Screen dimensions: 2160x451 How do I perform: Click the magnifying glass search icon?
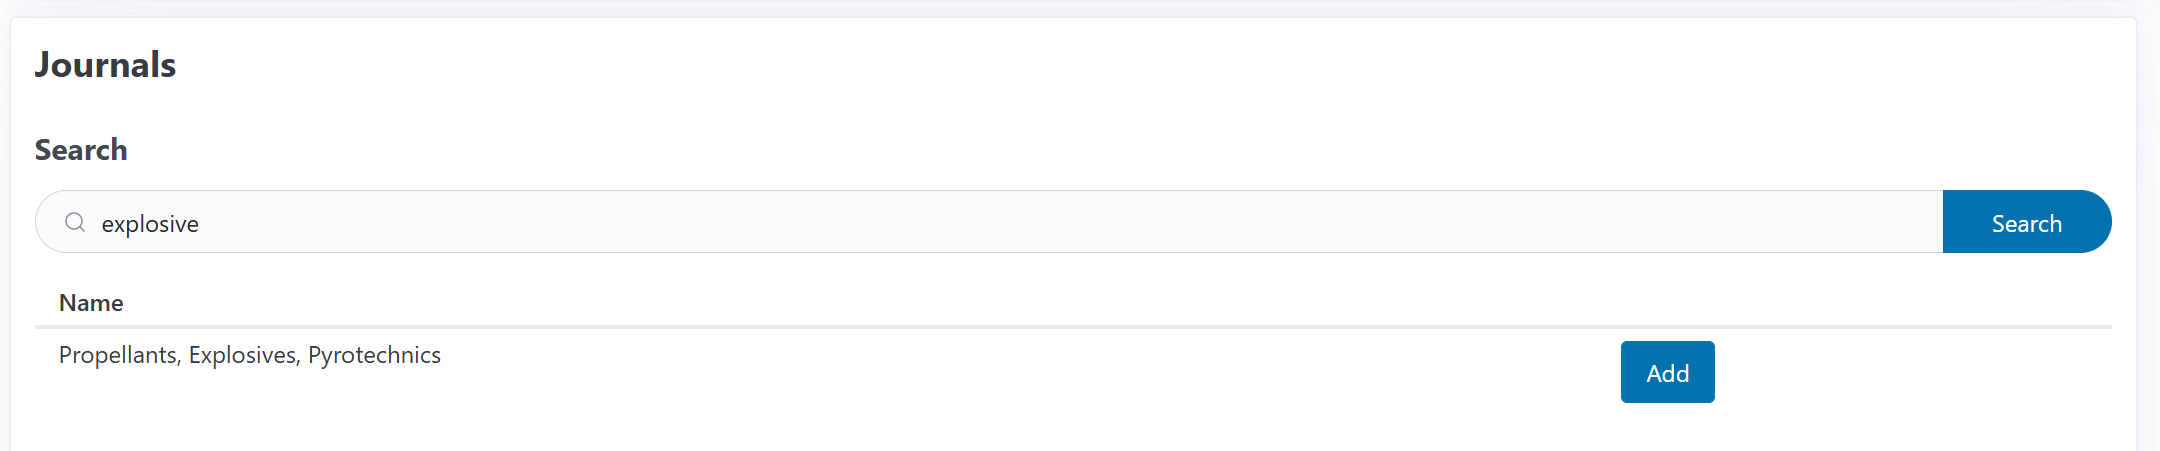[x=75, y=222]
